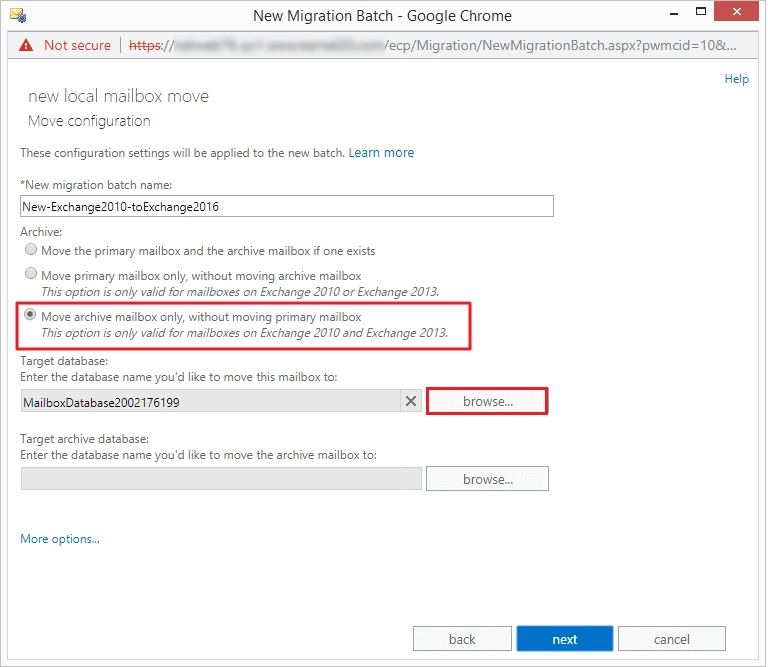Open the Learn more link
This screenshot has height=667, width=768.
click(381, 153)
